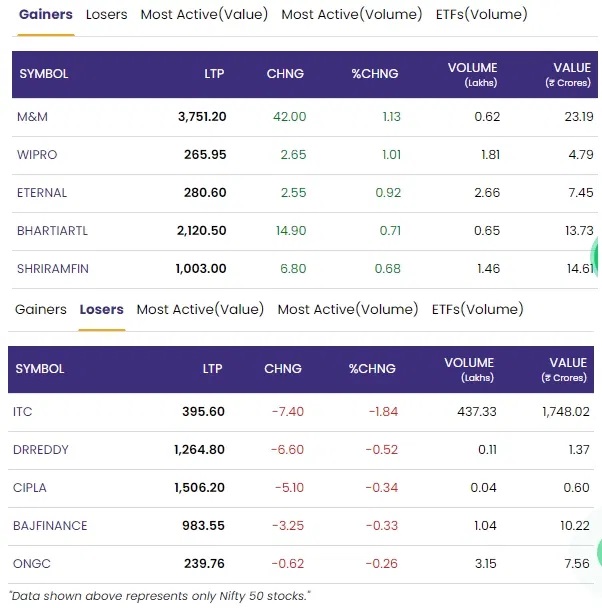Select the BHARTIARTL symbol

point(52,231)
